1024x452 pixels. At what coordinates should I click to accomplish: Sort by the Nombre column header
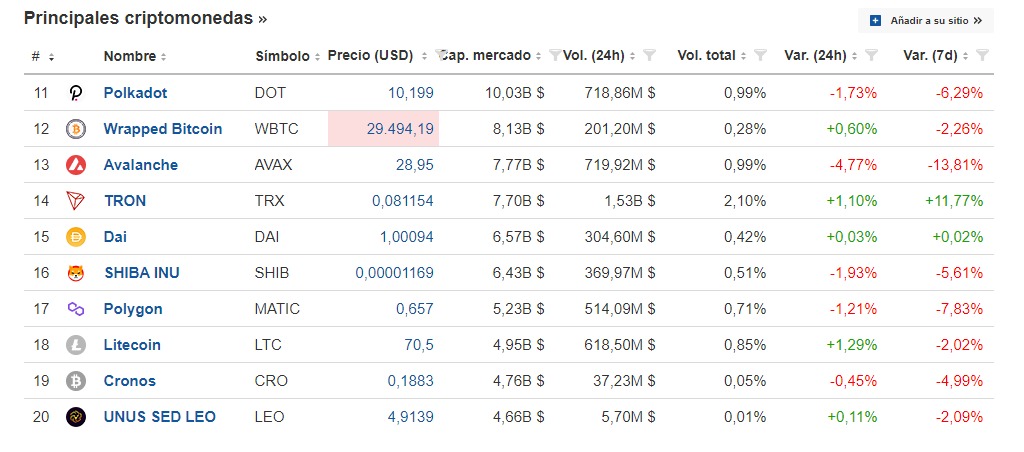(135, 56)
